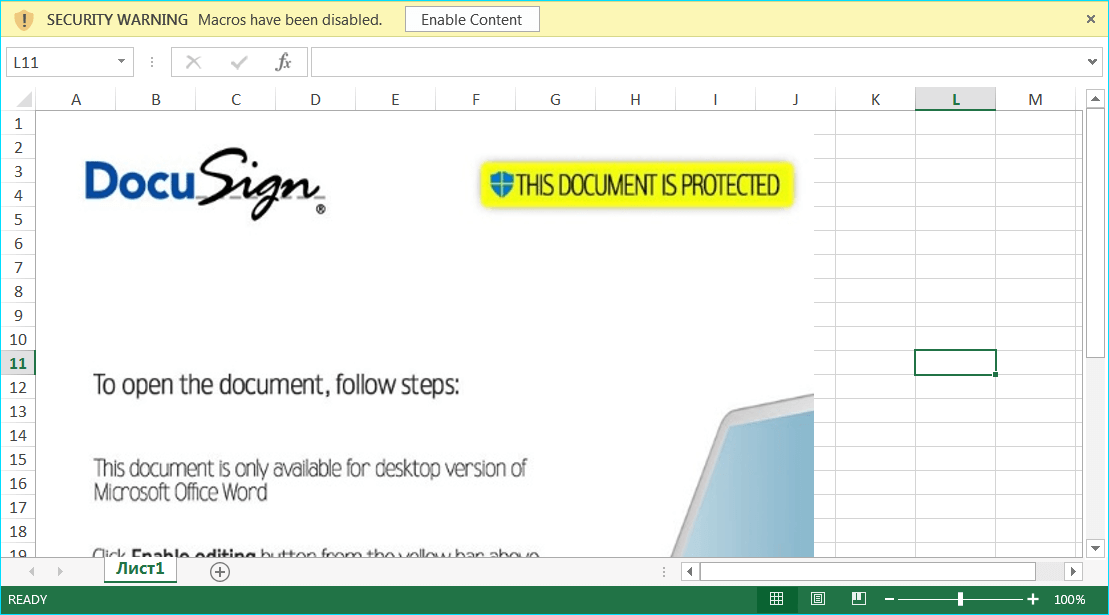Switch to Page Break Preview view
Image resolution: width=1109 pixels, height=615 pixels.
858,599
